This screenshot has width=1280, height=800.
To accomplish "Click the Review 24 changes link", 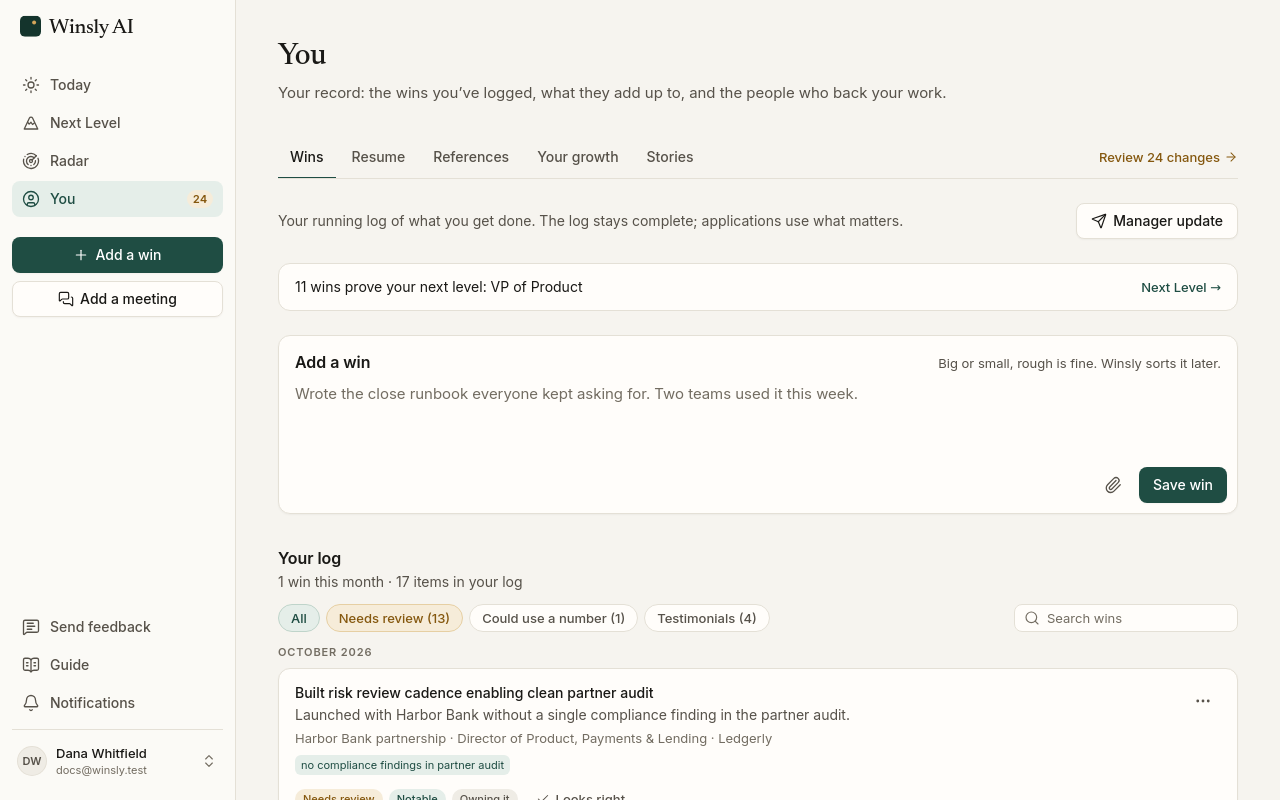I will [x=1168, y=157].
